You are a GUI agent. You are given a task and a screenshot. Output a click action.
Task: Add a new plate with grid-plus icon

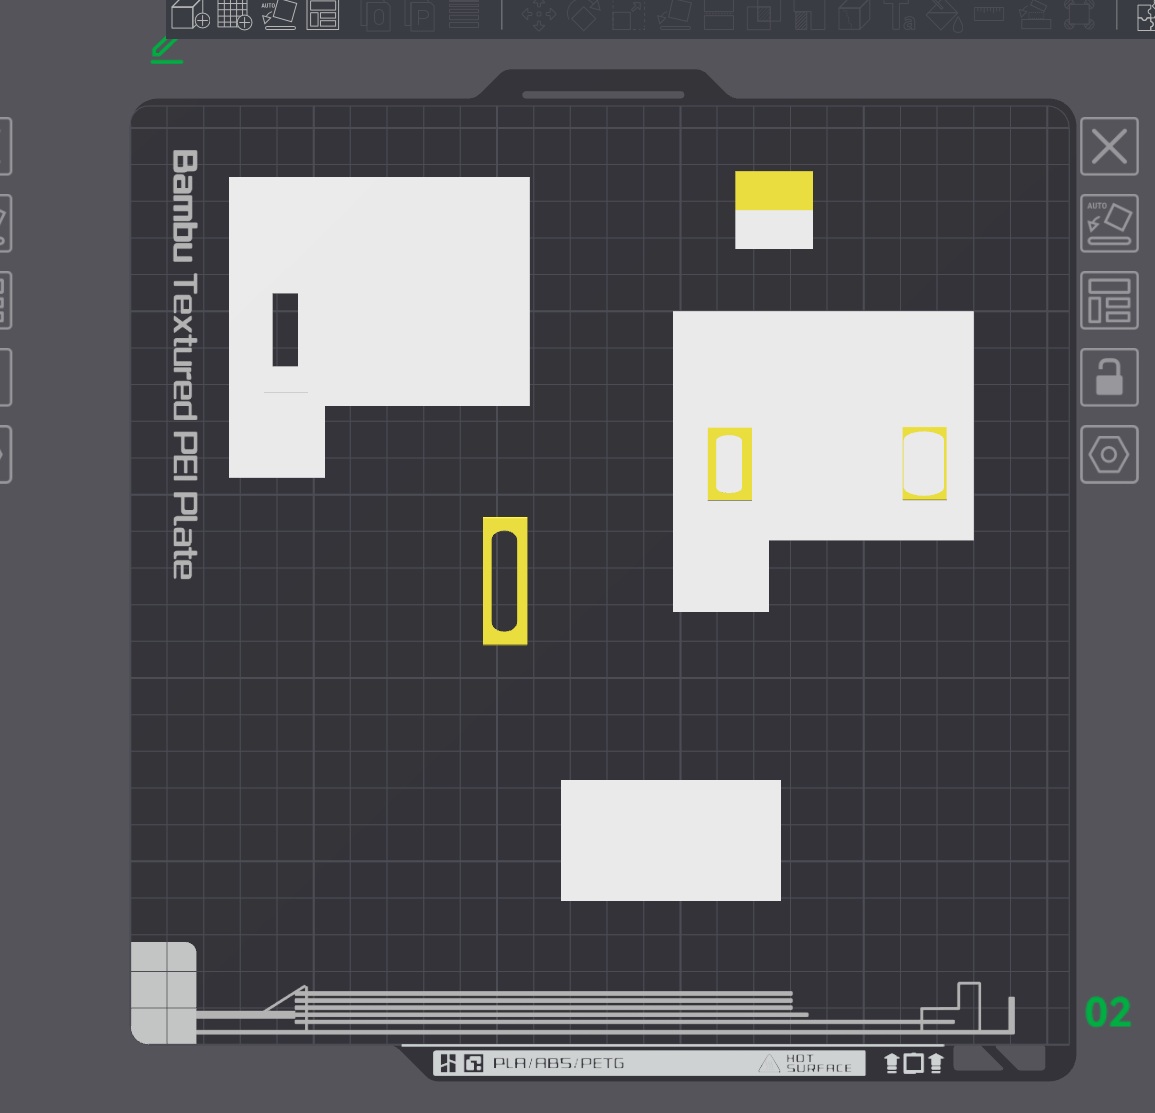[235, 15]
